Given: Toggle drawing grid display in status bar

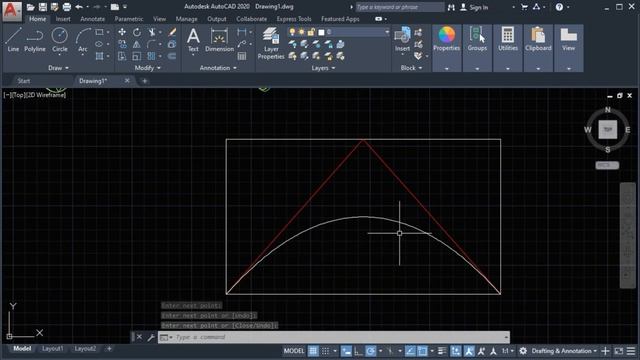Looking at the screenshot, I should tap(313, 351).
